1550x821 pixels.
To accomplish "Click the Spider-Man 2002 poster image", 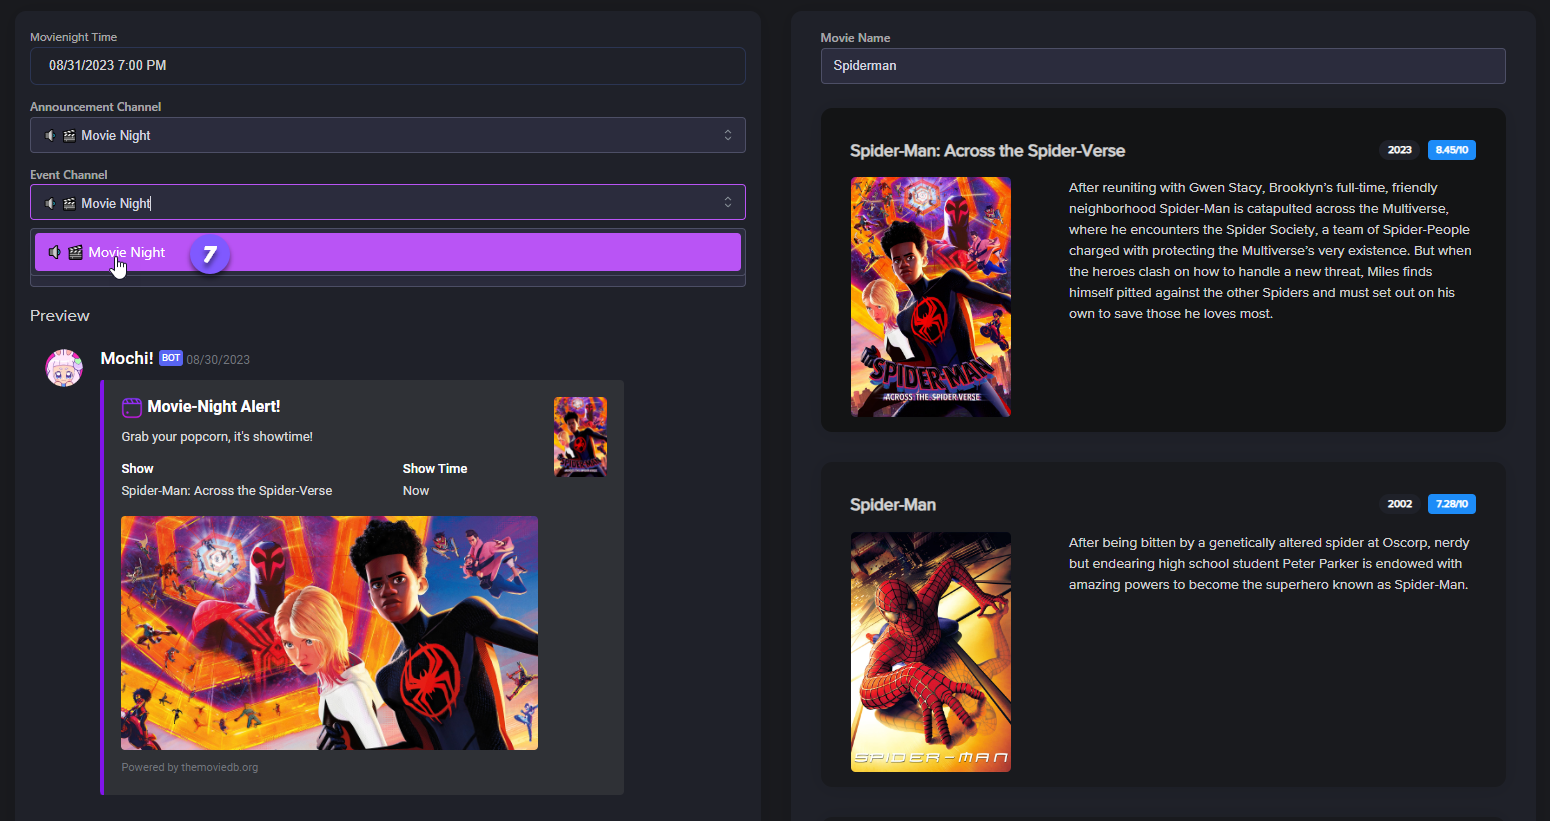I will 930,651.
